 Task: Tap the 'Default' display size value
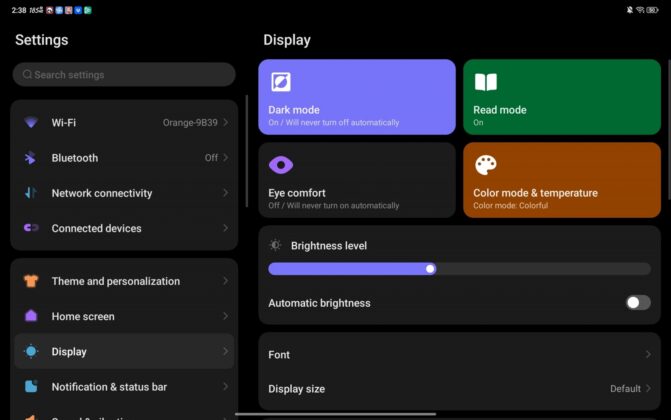point(625,389)
